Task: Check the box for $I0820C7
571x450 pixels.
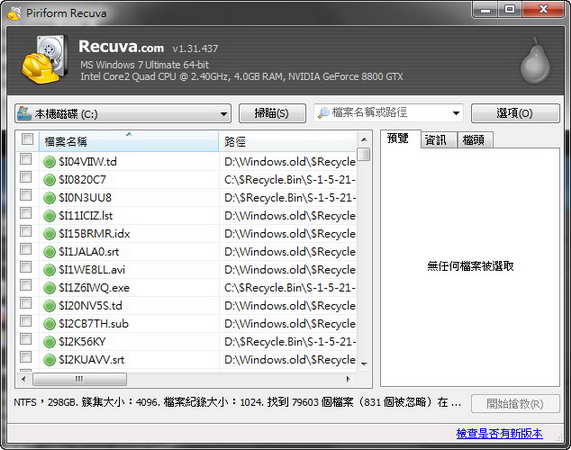Action: [26, 177]
